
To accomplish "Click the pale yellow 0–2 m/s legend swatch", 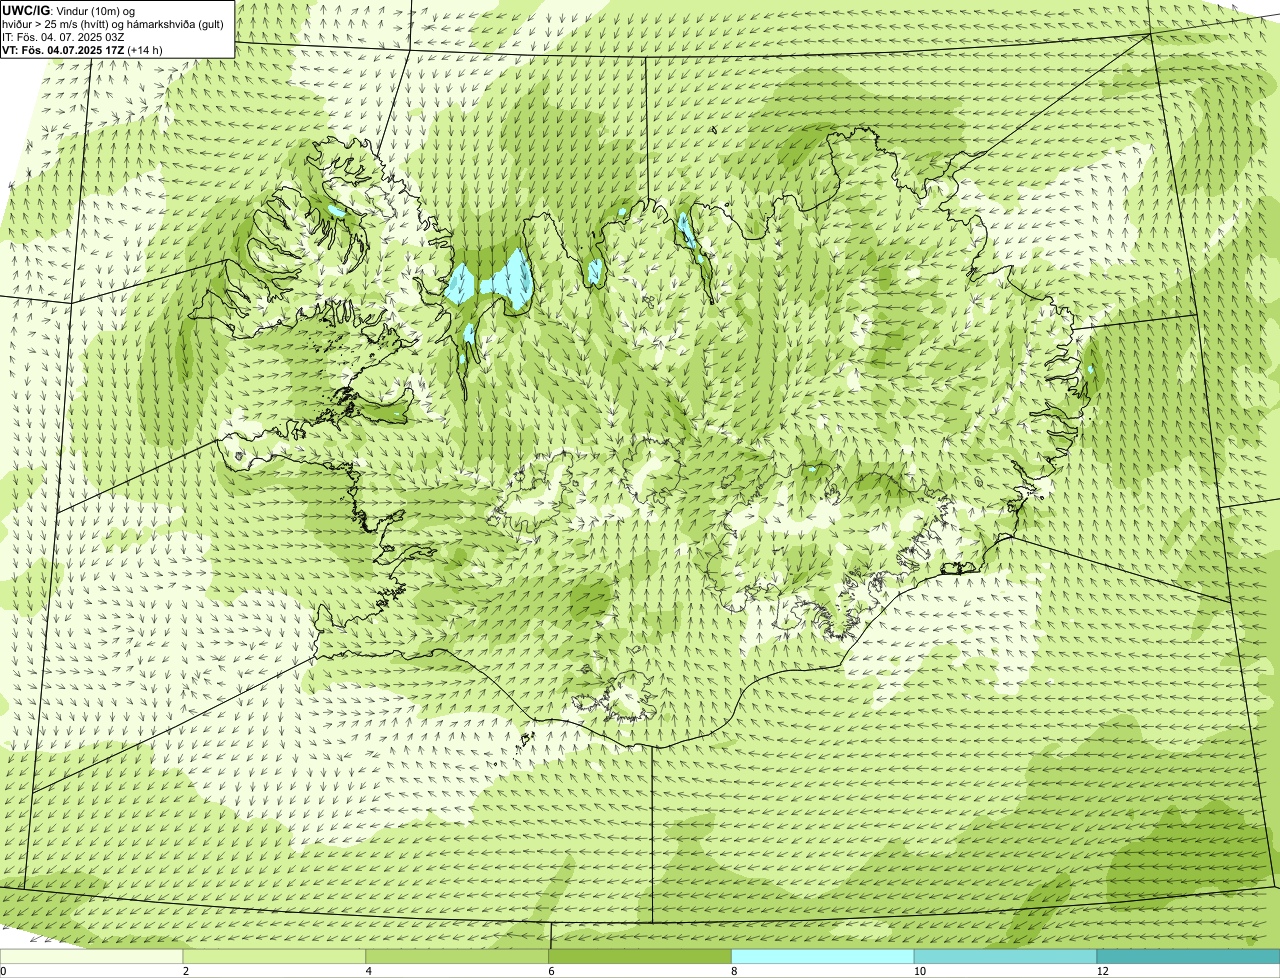I will point(92,956).
